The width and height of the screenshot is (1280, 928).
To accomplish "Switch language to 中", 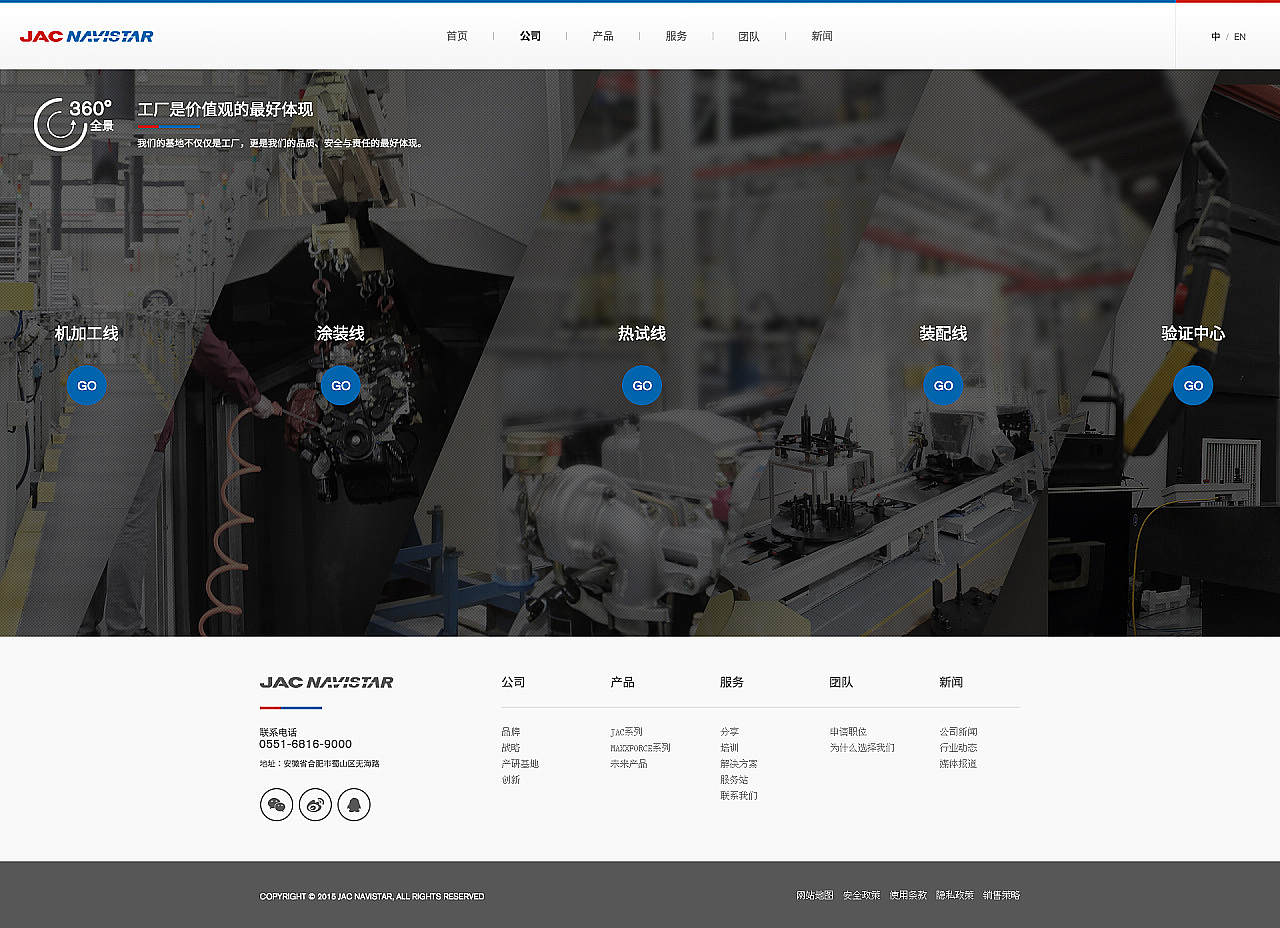I will 1216,37.
